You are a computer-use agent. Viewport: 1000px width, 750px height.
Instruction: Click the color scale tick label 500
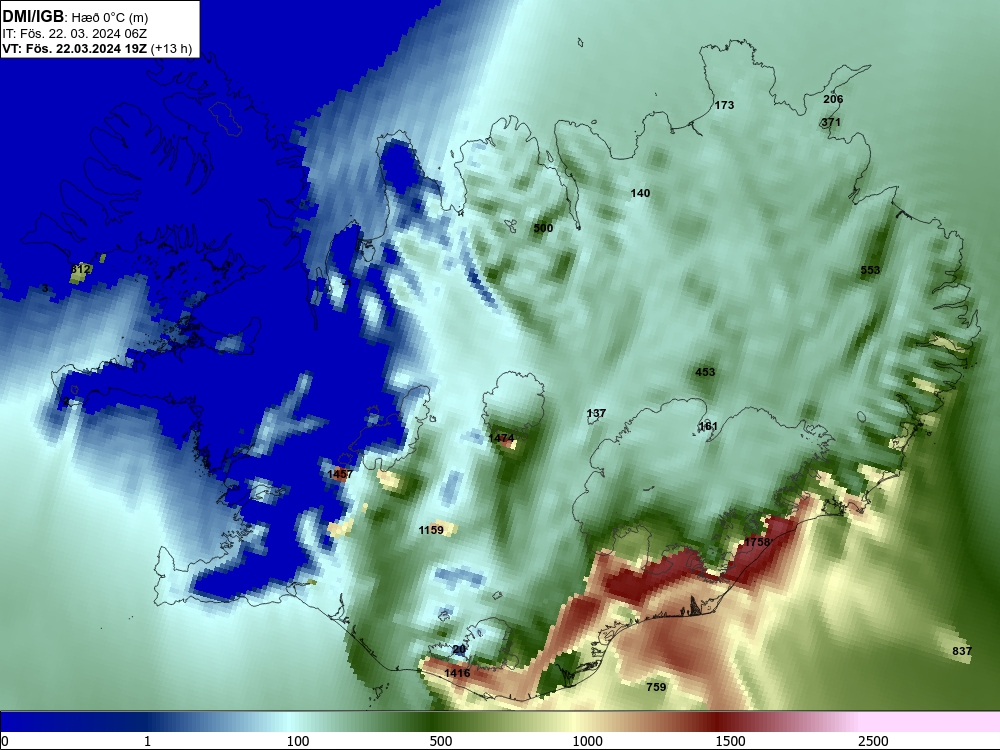(x=441, y=741)
